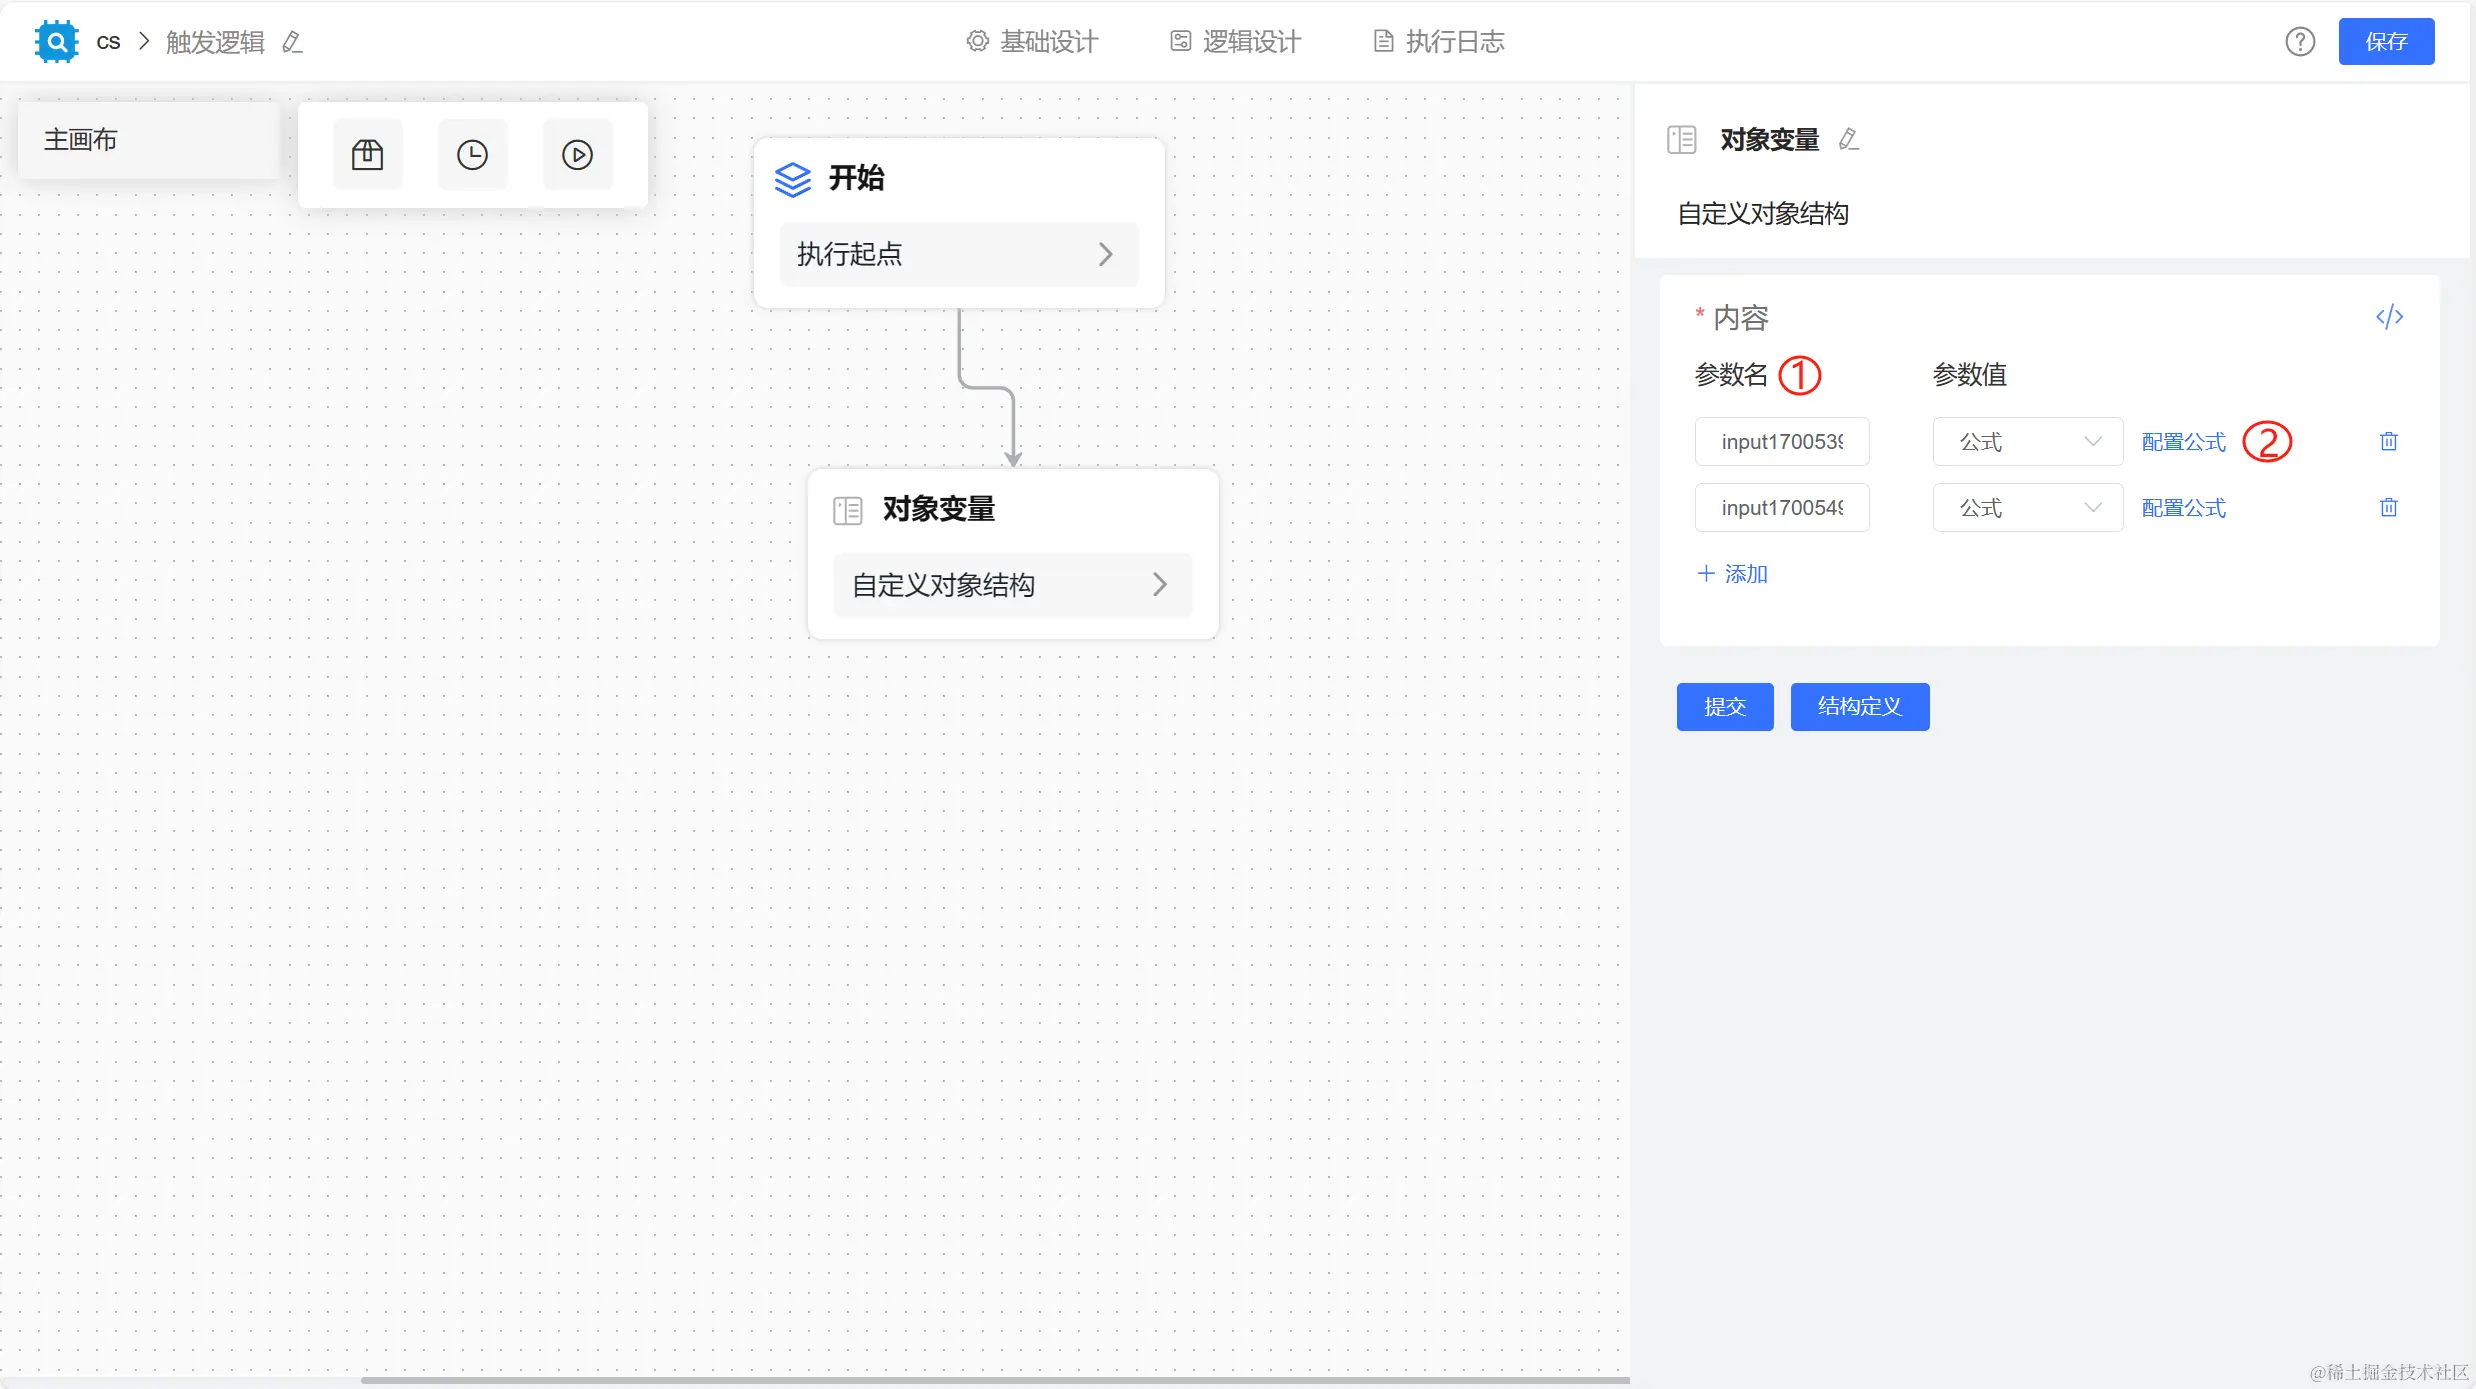Click the horizontal canvas scrollbar
This screenshot has width=2476, height=1389.
click(x=995, y=1380)
